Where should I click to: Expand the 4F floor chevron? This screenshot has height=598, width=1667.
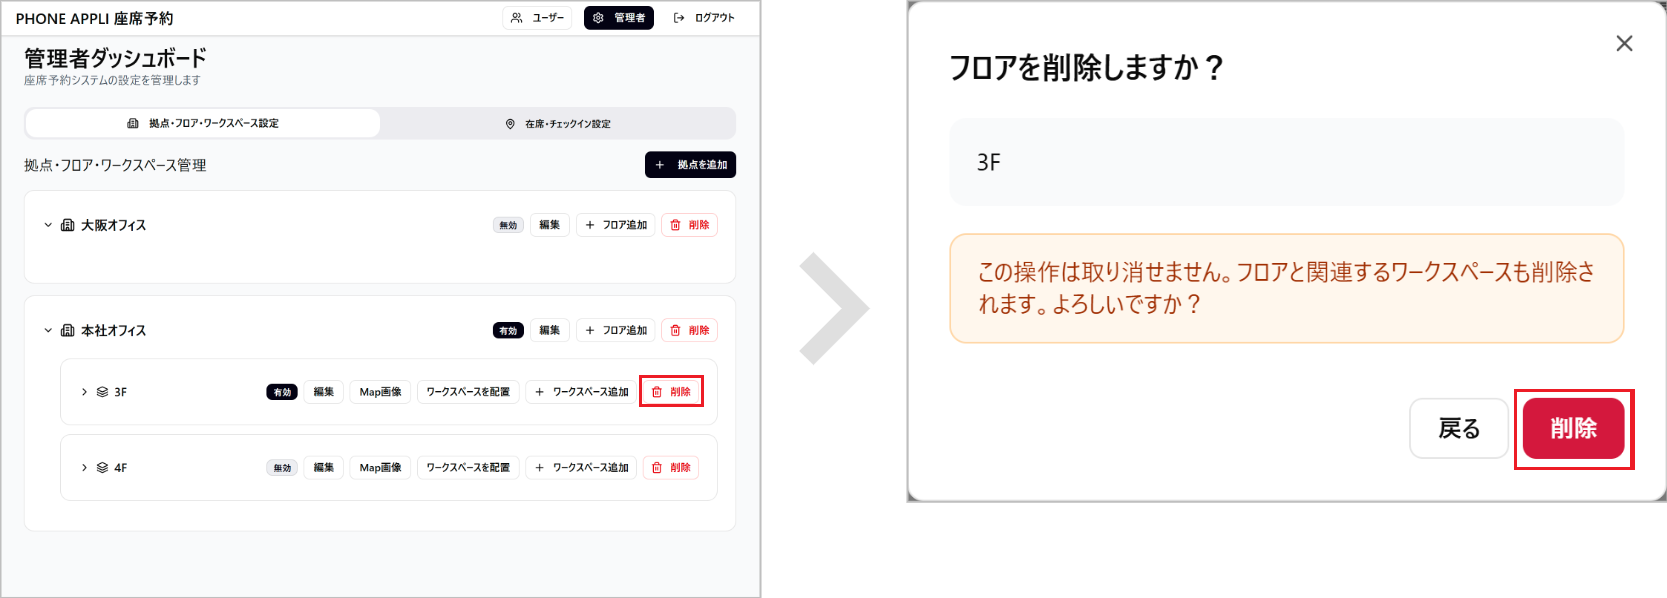pos(84,467)
